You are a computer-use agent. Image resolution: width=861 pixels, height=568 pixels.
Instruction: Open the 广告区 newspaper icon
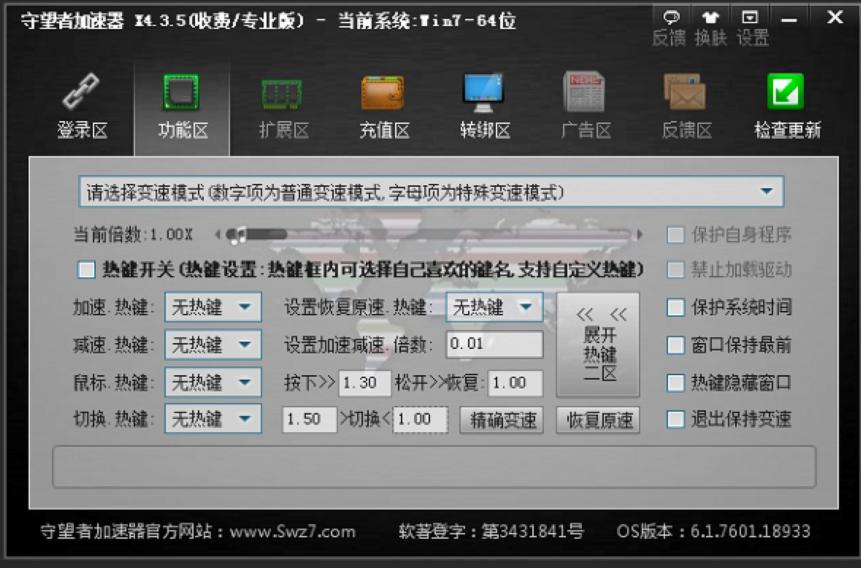(x=584, y=92)
